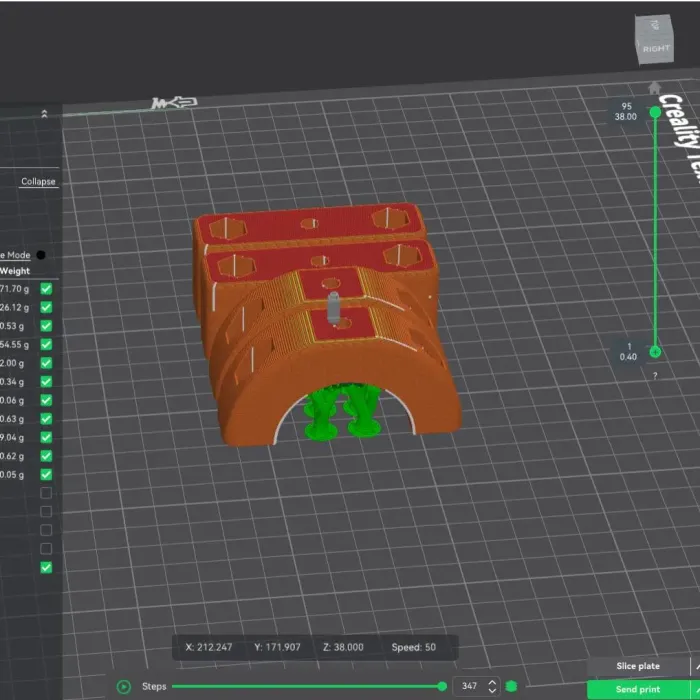This screenshot has height=700, width=700.
Task: Click the Collapse link
Action: 38,182
